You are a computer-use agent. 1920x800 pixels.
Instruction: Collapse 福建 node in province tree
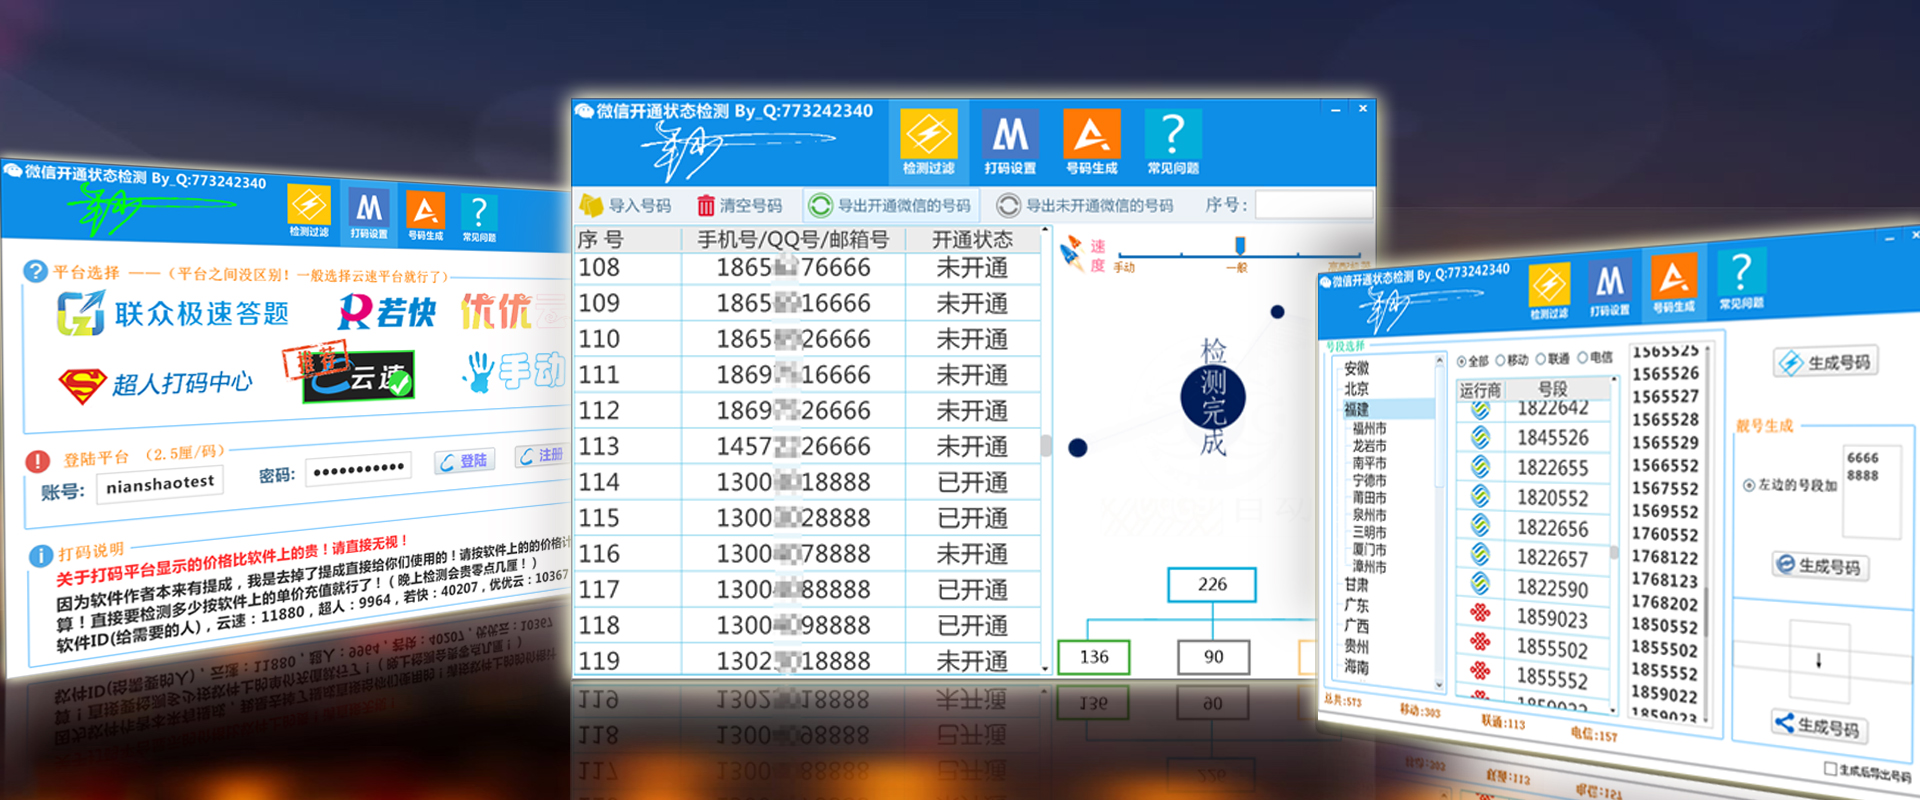pos(1356,409)
